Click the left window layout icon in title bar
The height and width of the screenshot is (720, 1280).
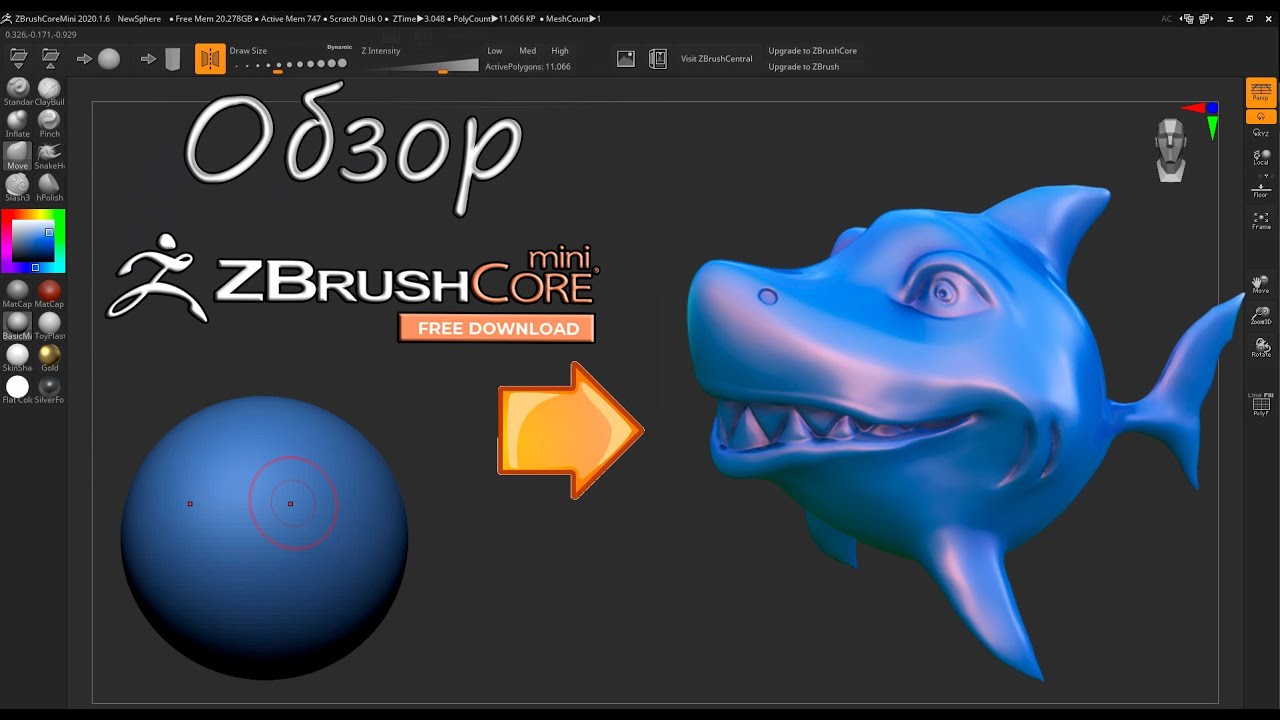tap(1188, 19)
